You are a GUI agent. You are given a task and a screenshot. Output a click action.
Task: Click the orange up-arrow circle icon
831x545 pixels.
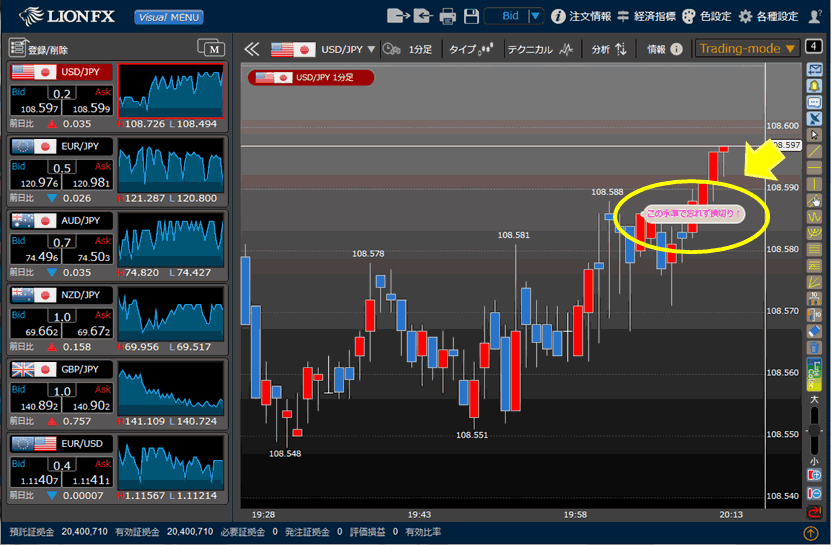(811, 532)
